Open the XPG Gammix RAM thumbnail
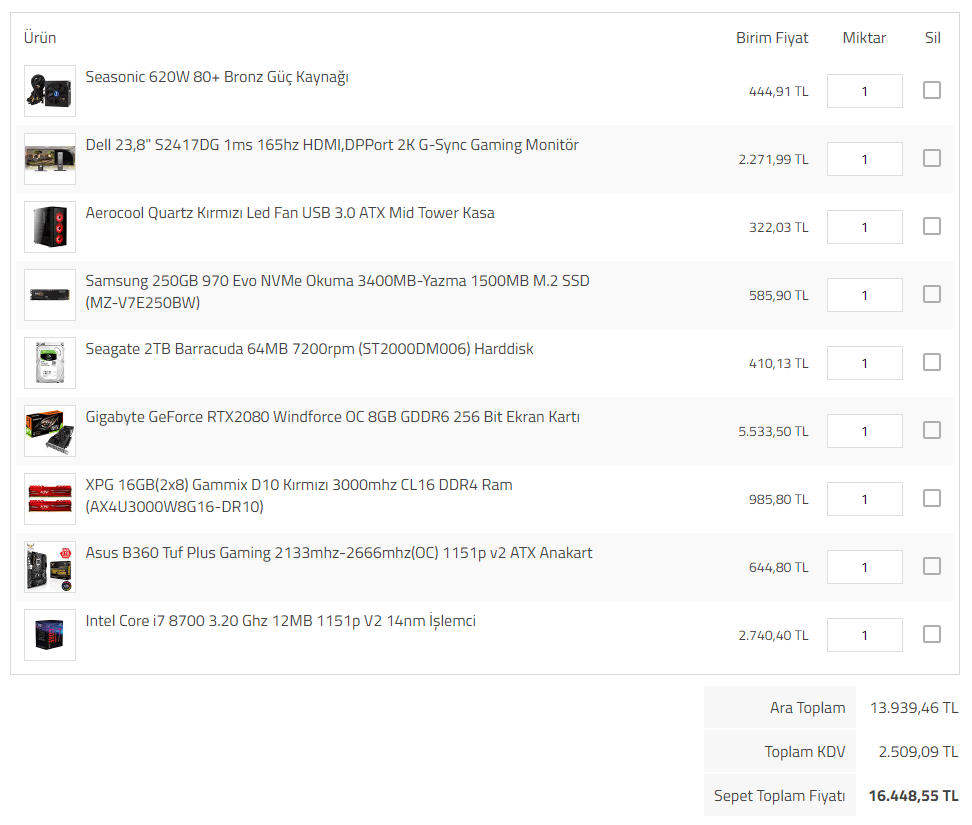The height and width of the screenshot is (825, 972). (50, 499)
